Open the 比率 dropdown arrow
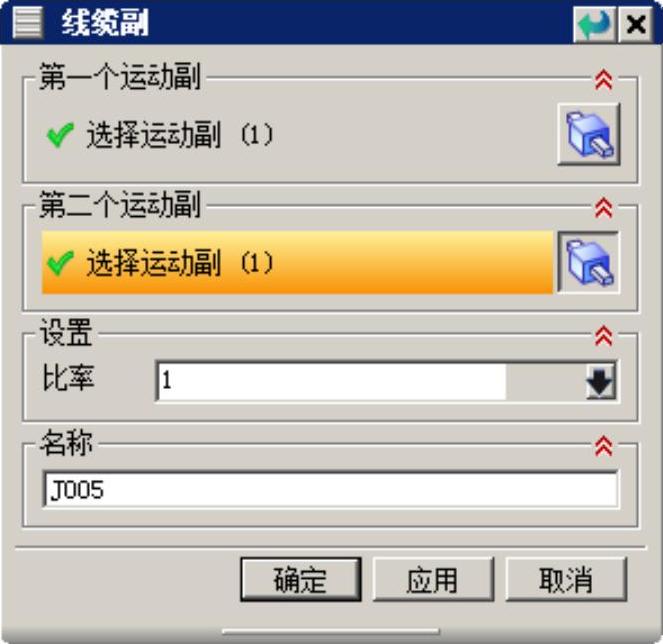Viewport: 663px width, 644px height. click(x=600, y=381)
